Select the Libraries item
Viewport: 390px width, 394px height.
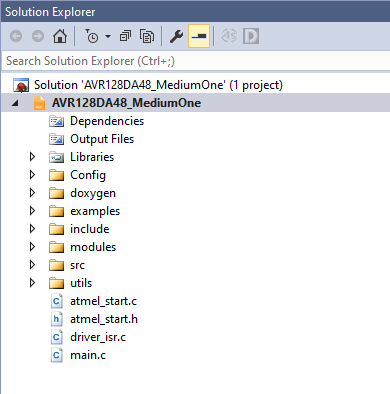point(92,157)
